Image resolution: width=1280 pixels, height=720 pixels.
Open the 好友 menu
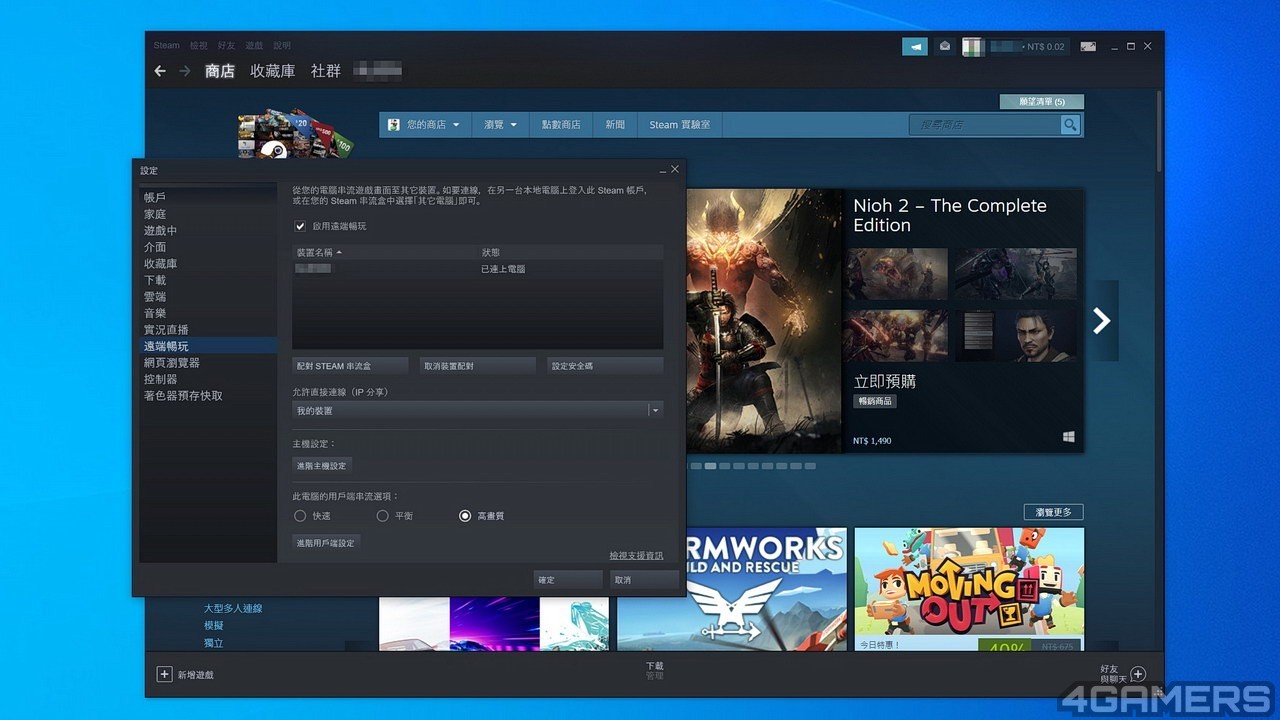pyautogui.click(x=226, y=45)
